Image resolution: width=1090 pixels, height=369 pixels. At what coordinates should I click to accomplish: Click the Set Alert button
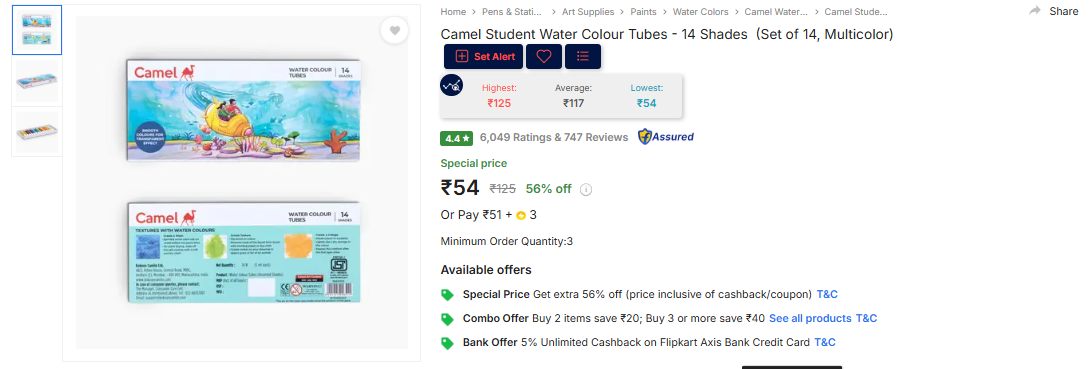click(x=484, y=57)
